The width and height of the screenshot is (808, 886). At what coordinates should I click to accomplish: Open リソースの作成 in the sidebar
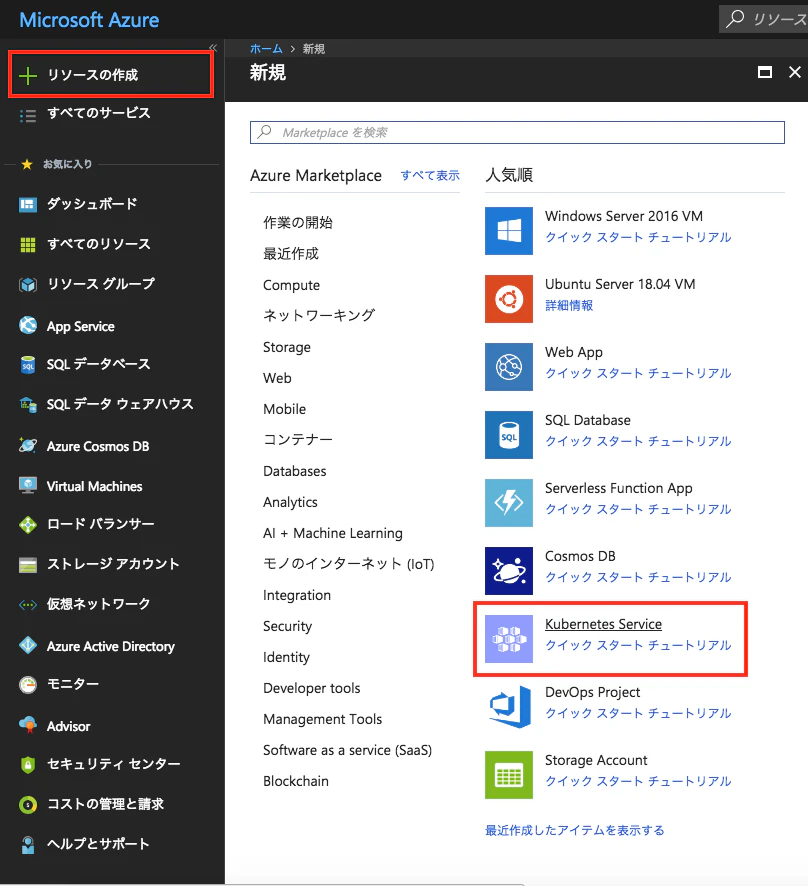tap(111, 75)
